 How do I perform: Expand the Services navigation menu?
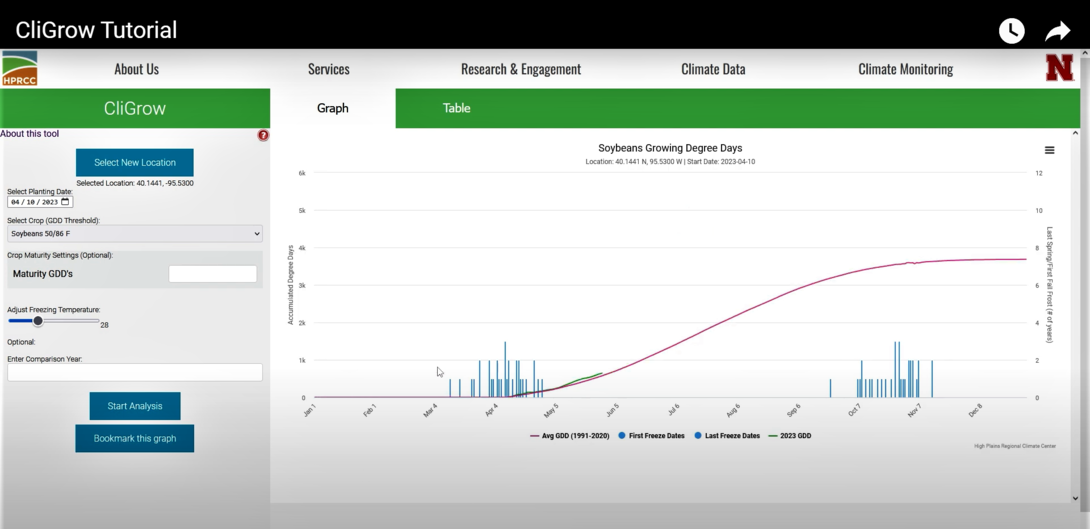point(328,69)
